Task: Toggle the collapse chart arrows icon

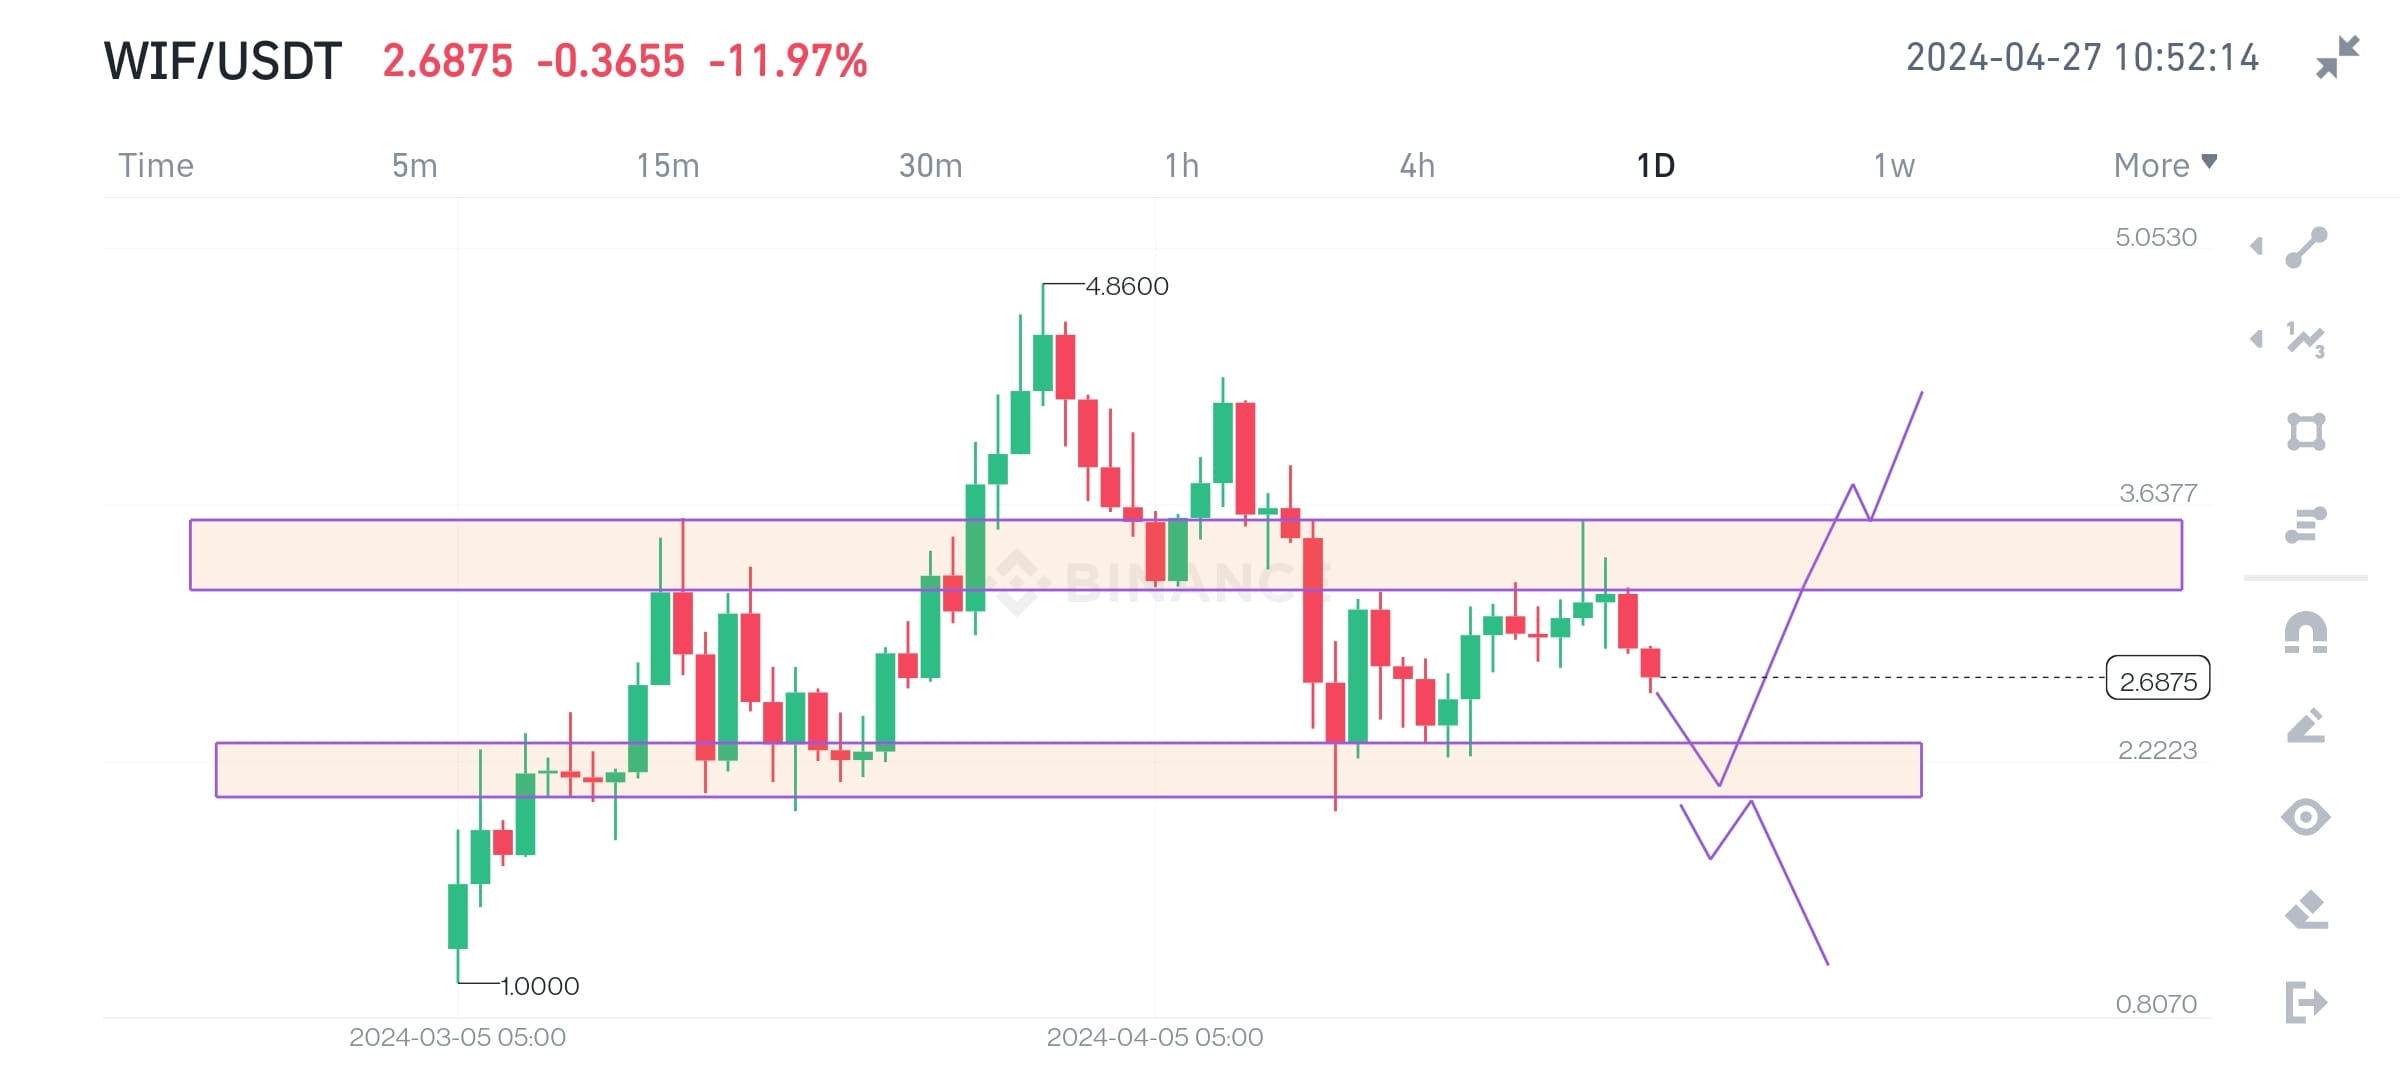Action: click(x=2338, y=57)
